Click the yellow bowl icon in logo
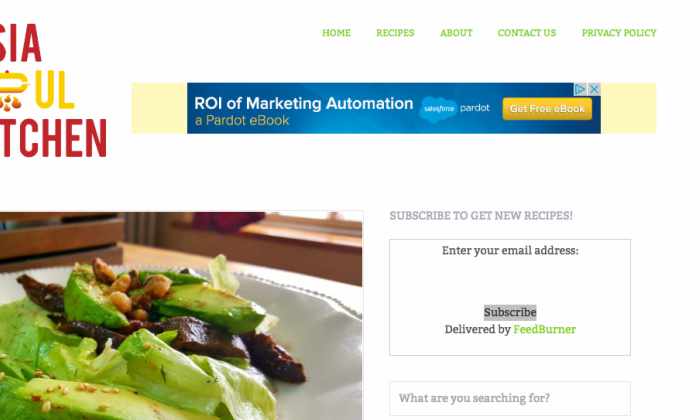 (13, 89)
